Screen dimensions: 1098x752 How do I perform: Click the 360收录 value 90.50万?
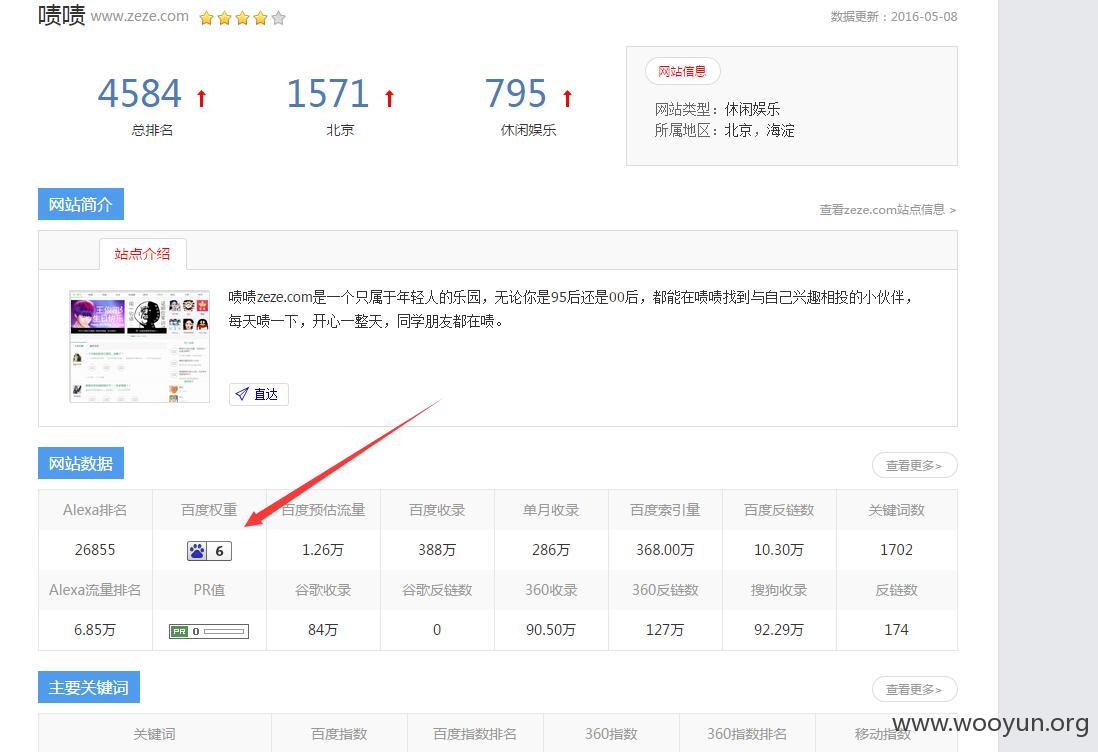pyautogui.click(x=551, y=629)
